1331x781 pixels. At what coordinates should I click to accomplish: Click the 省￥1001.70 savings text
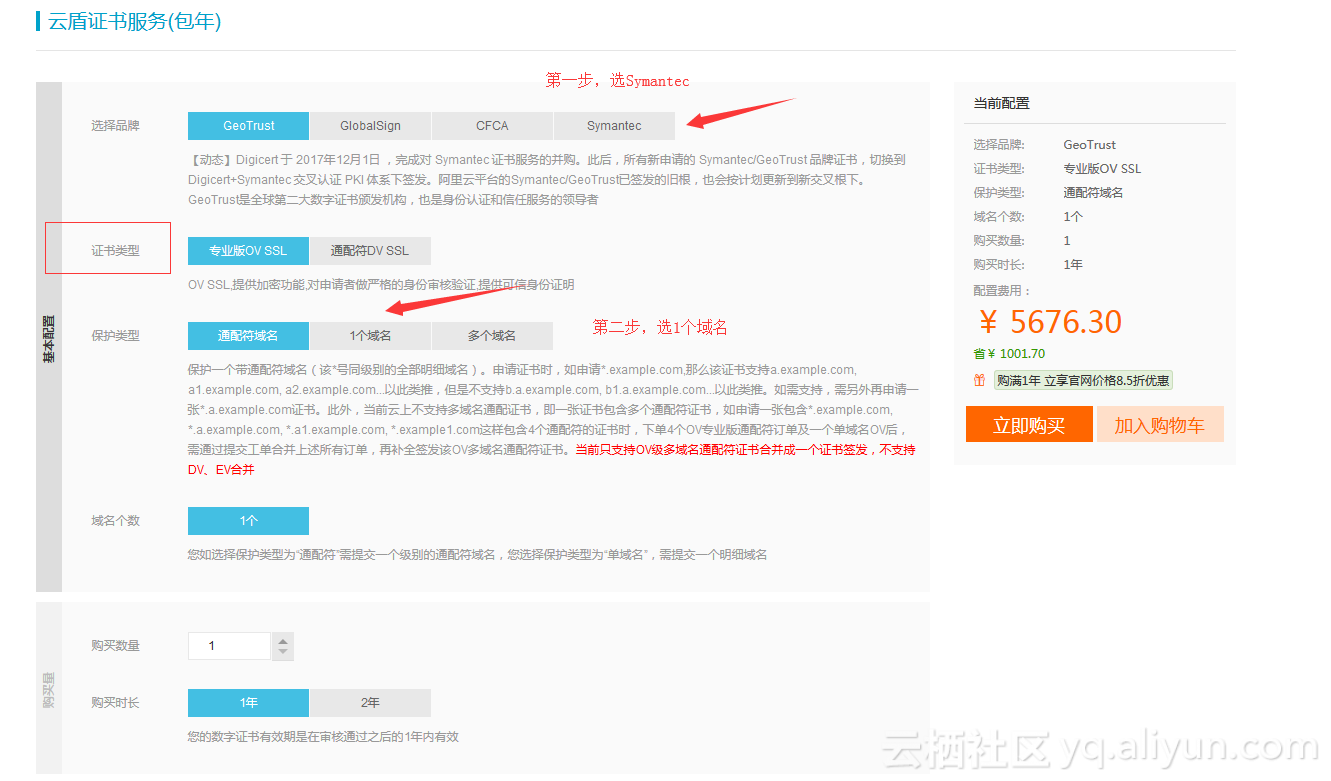(1009, 354)
